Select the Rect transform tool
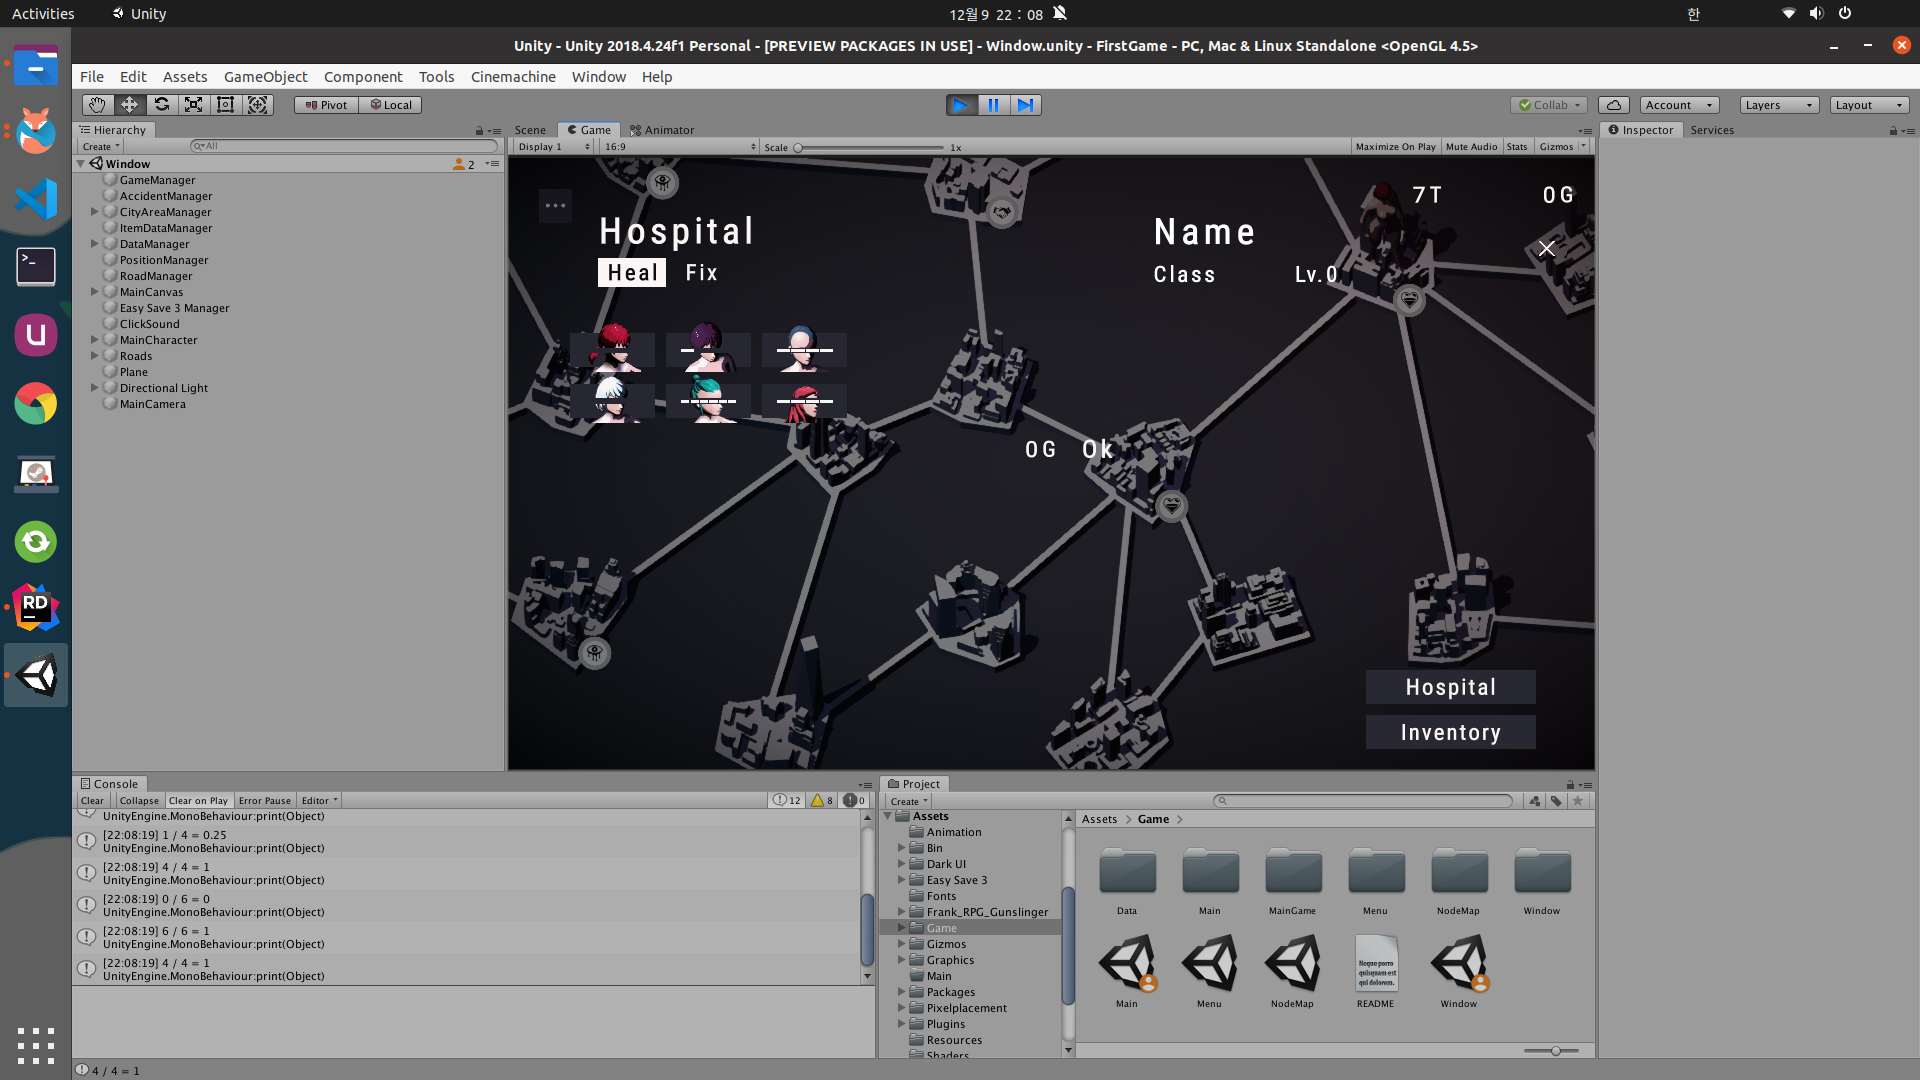1920x1080 pixels. (x=226, y=105)
